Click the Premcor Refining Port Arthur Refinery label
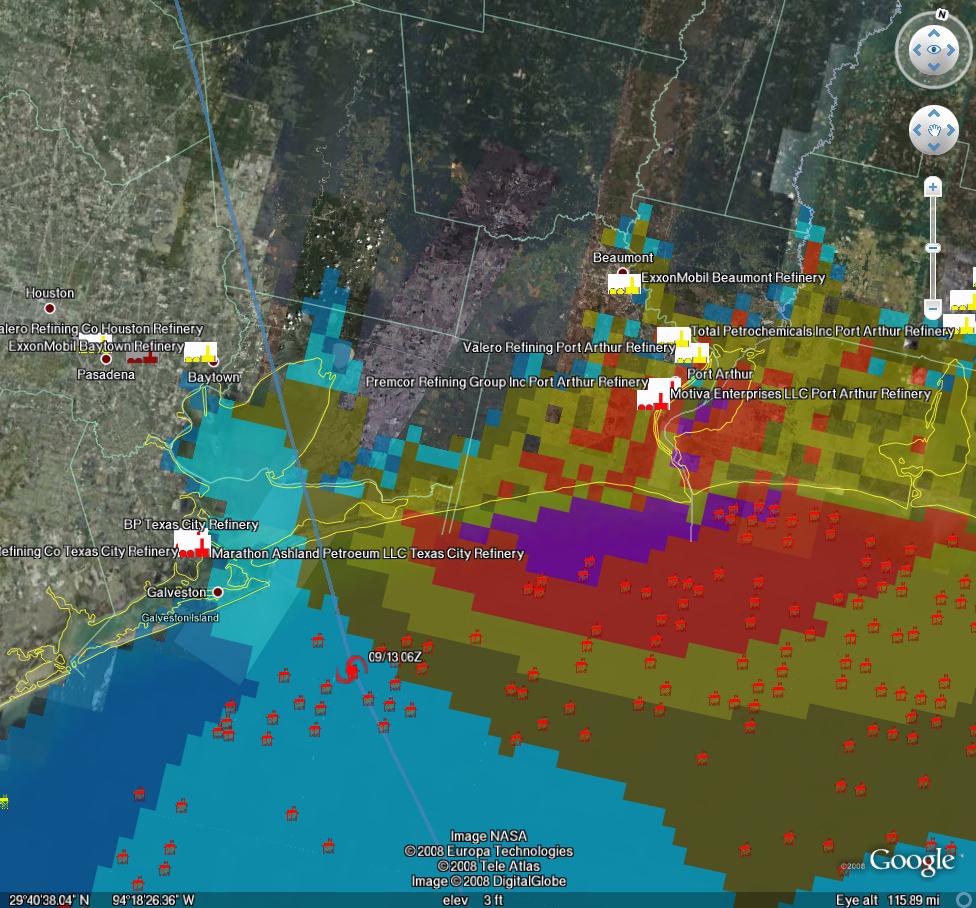The width and height of the screenshot is (976, 908). (x=507, y=381)
